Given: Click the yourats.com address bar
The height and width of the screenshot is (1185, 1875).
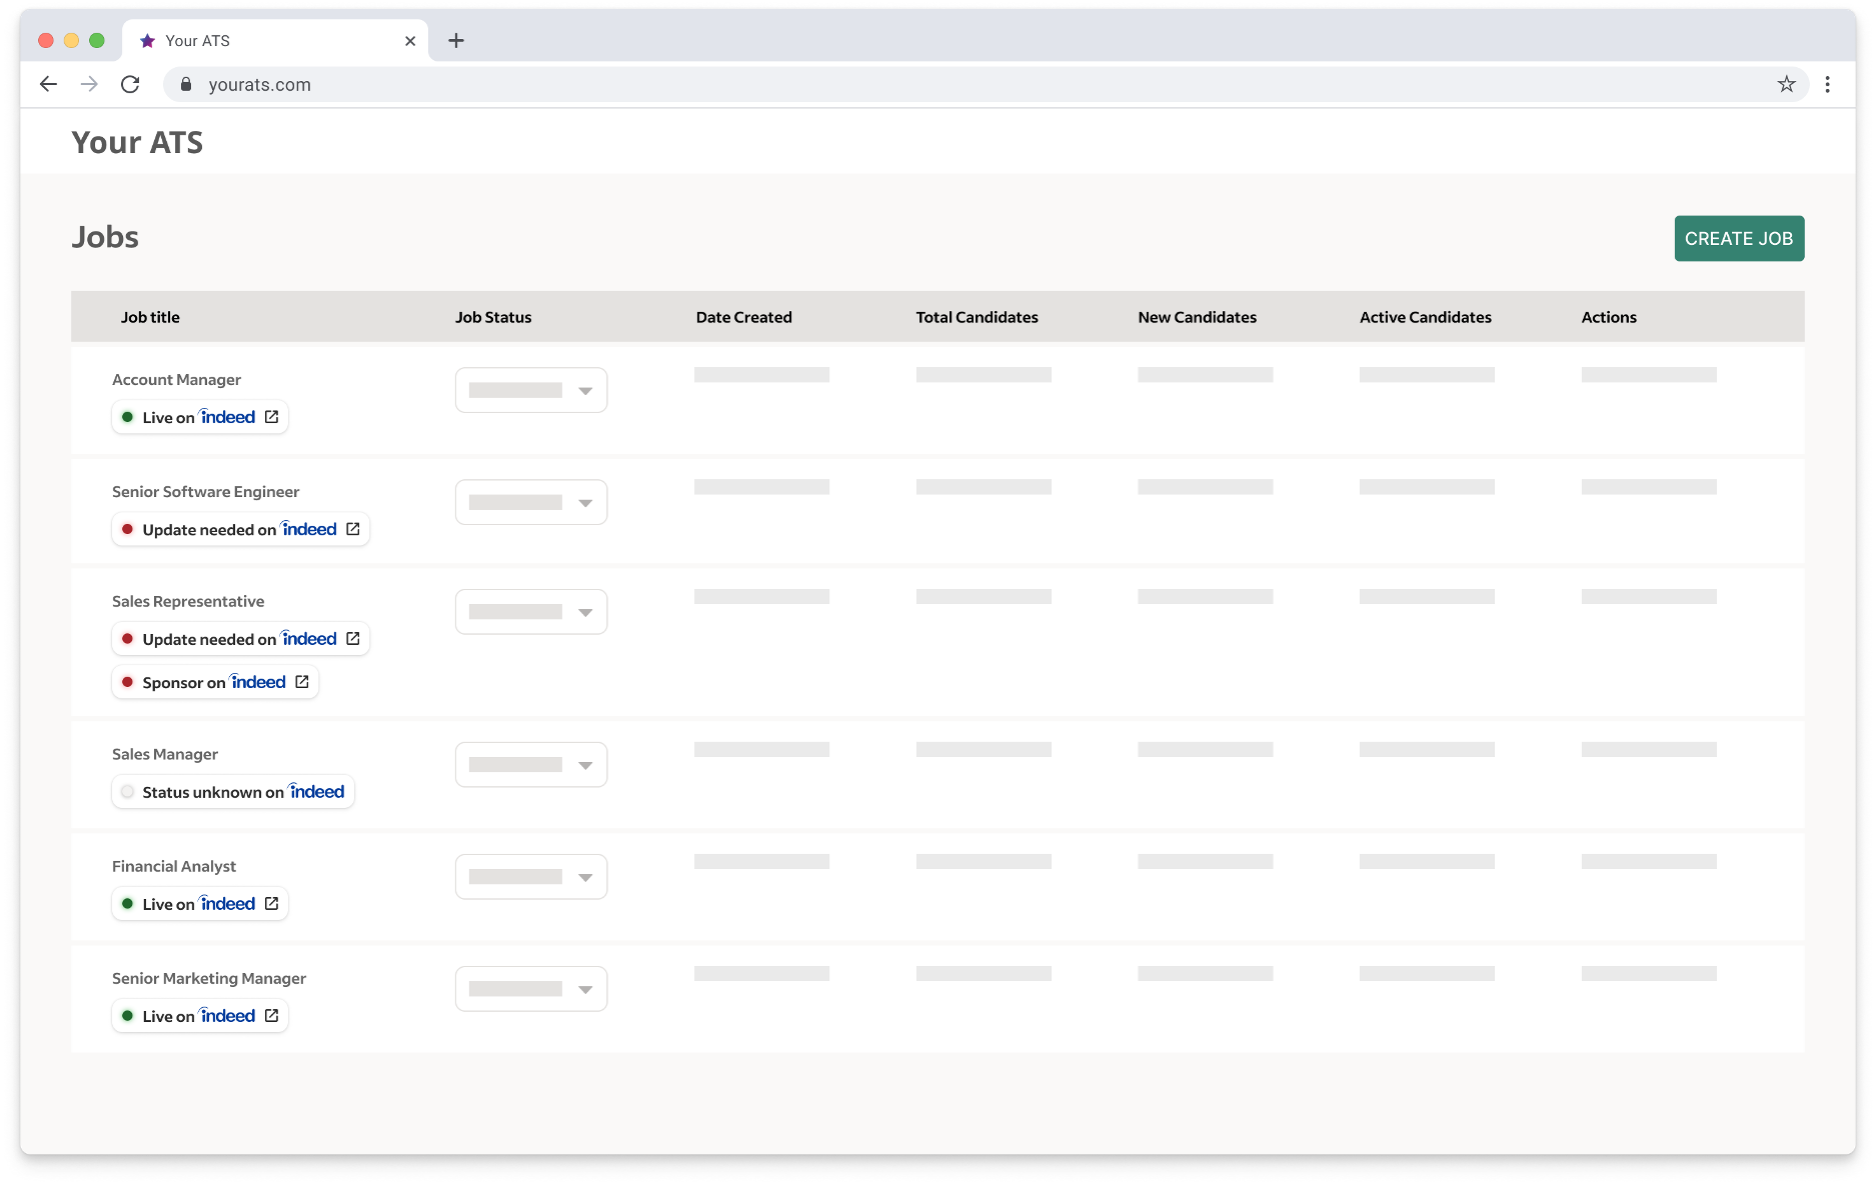Looking at the screenshot, I should [985, 84].
